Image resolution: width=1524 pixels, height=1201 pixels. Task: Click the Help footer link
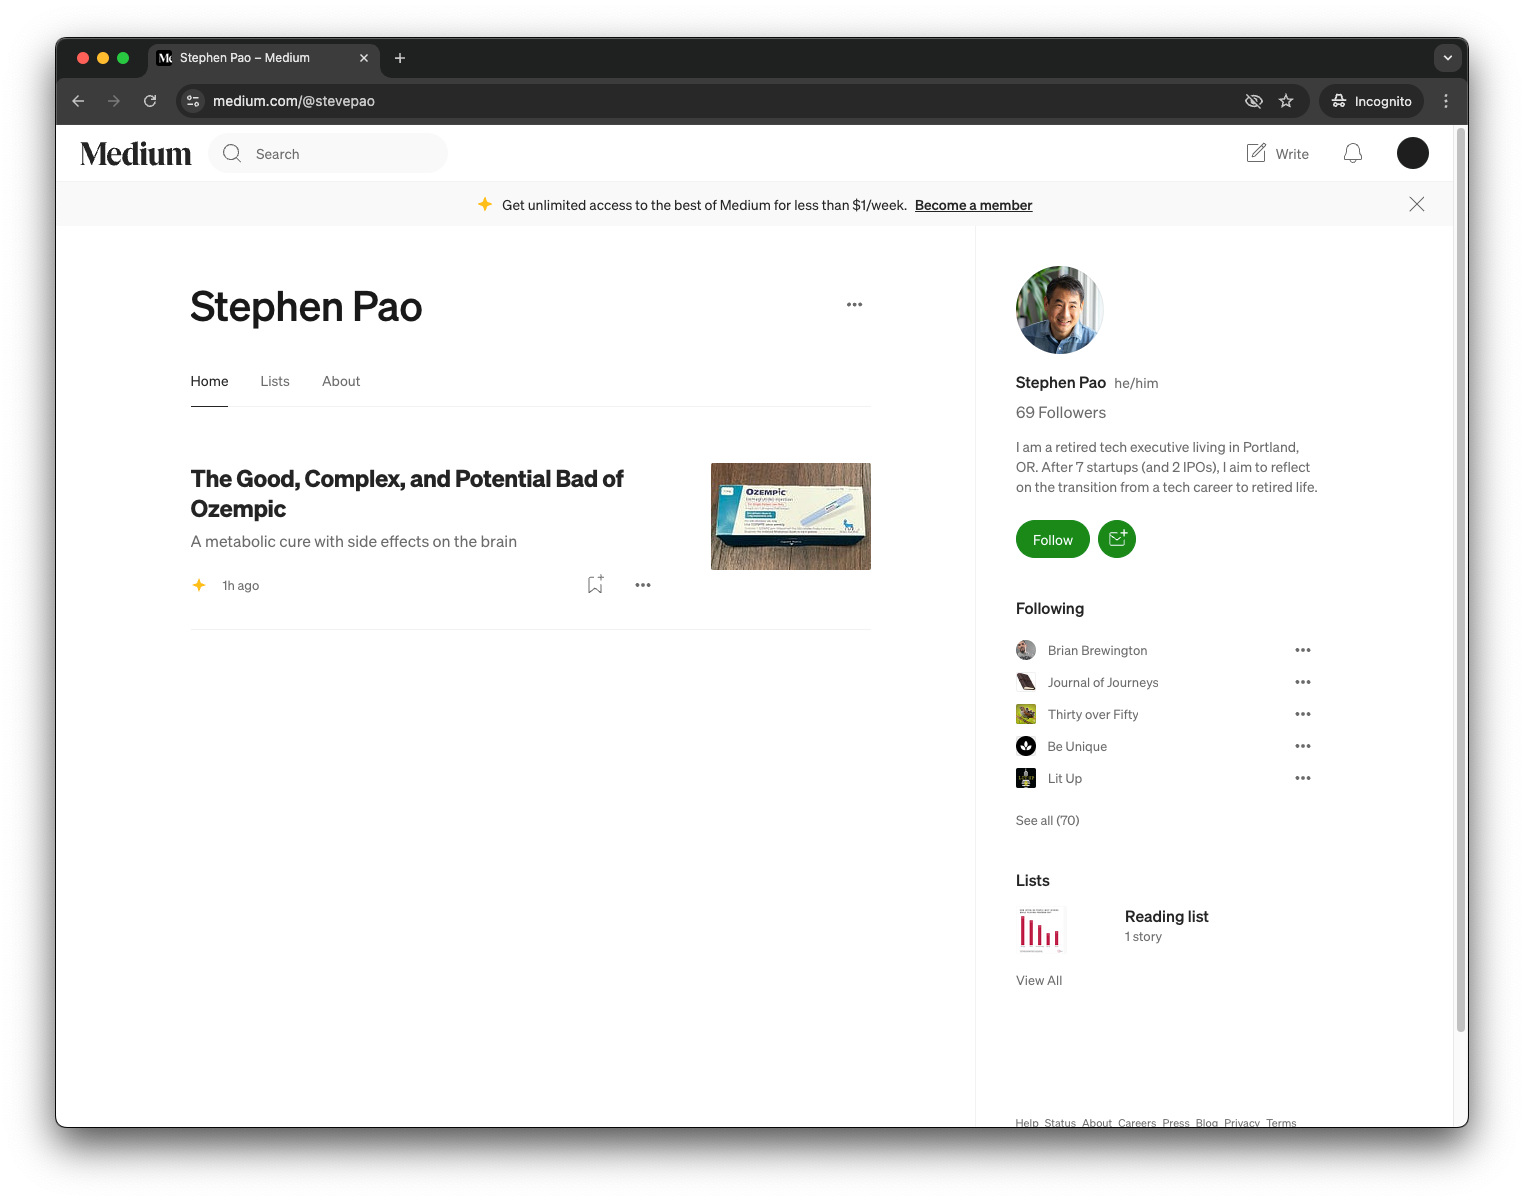point(1027,1122)
